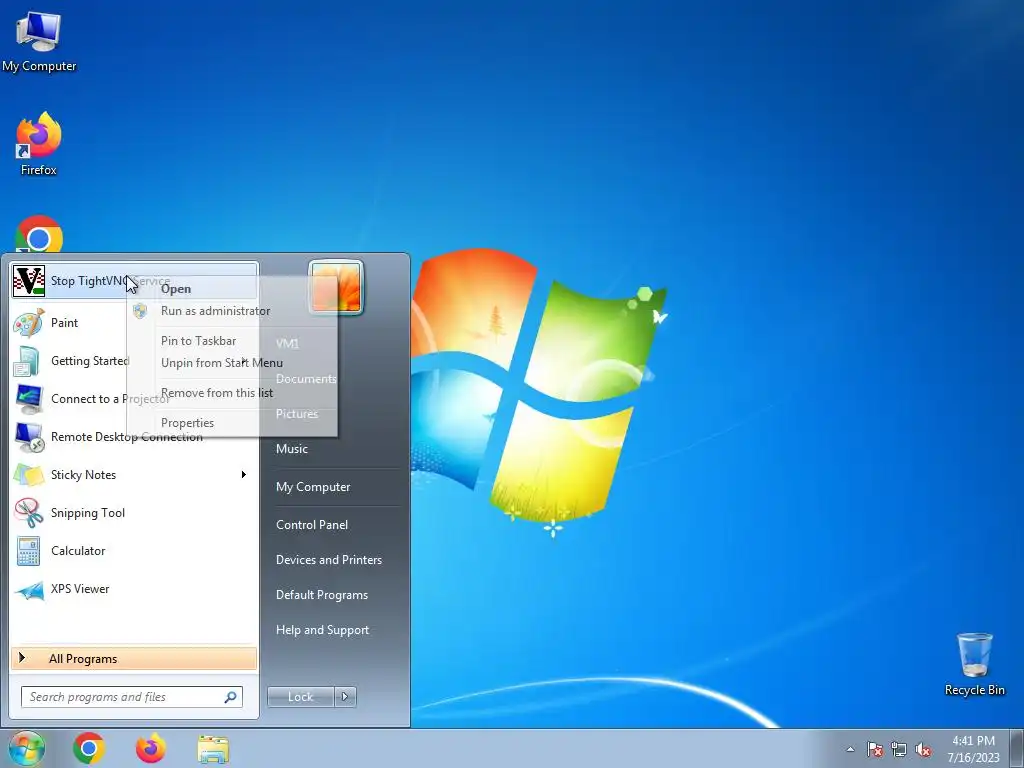This screenshot has width=1024, height=768.
Task: Open My Computer in the Start menu
Action: (x=313, y=487)
